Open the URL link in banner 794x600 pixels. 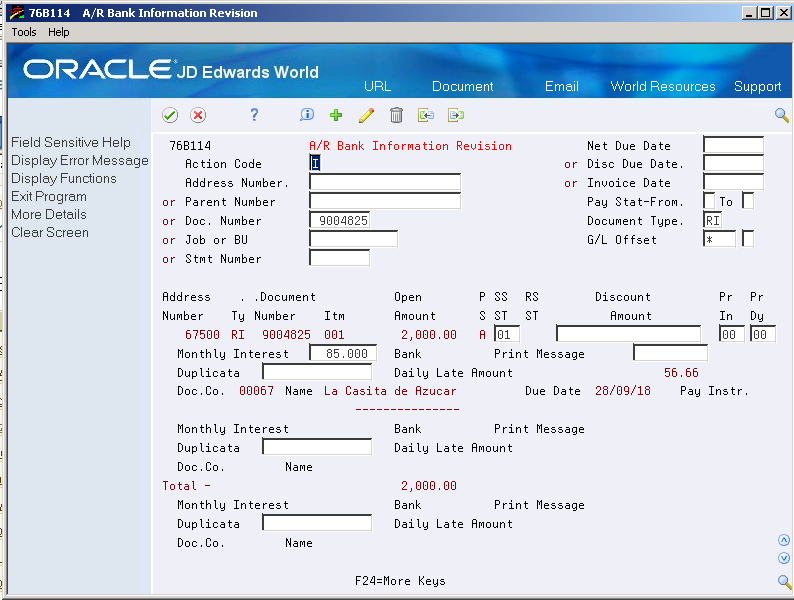(377, 86)
